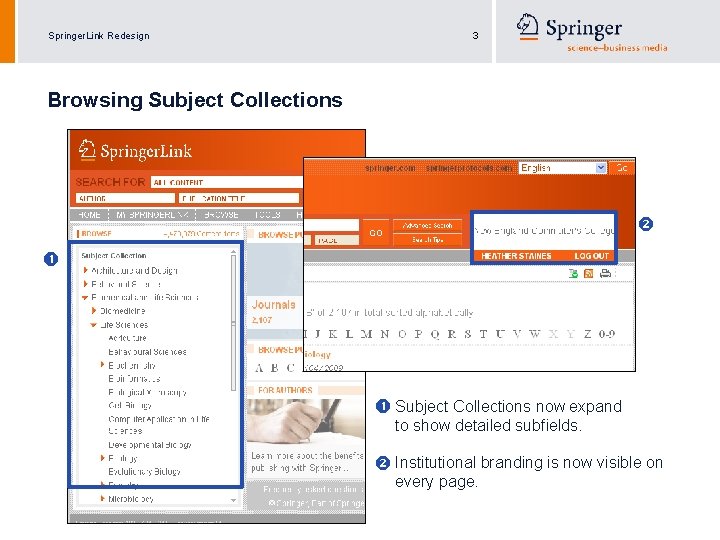The image size is (720, 540).
Task: Click the AUTHOR search field
Action: [125, 198]
